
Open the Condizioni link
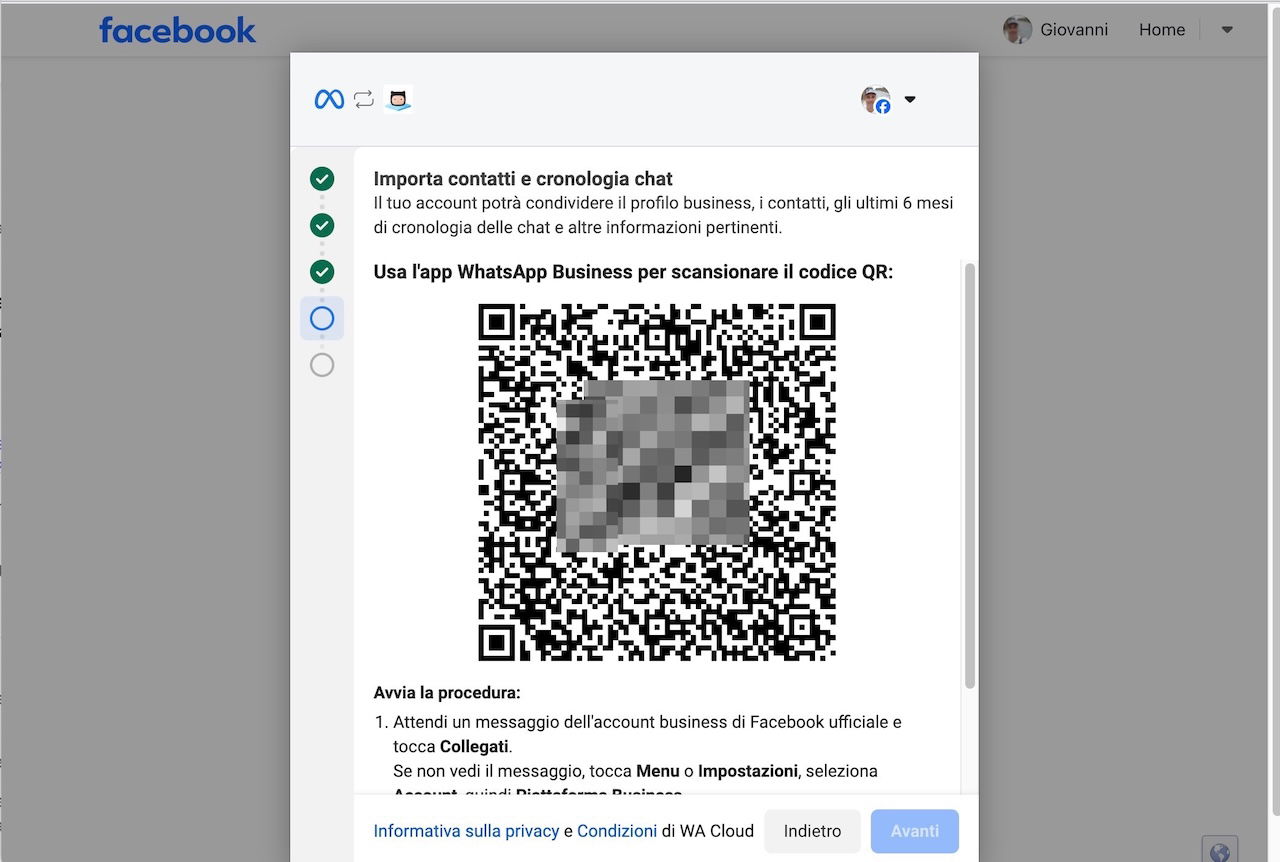pos(617,831)
